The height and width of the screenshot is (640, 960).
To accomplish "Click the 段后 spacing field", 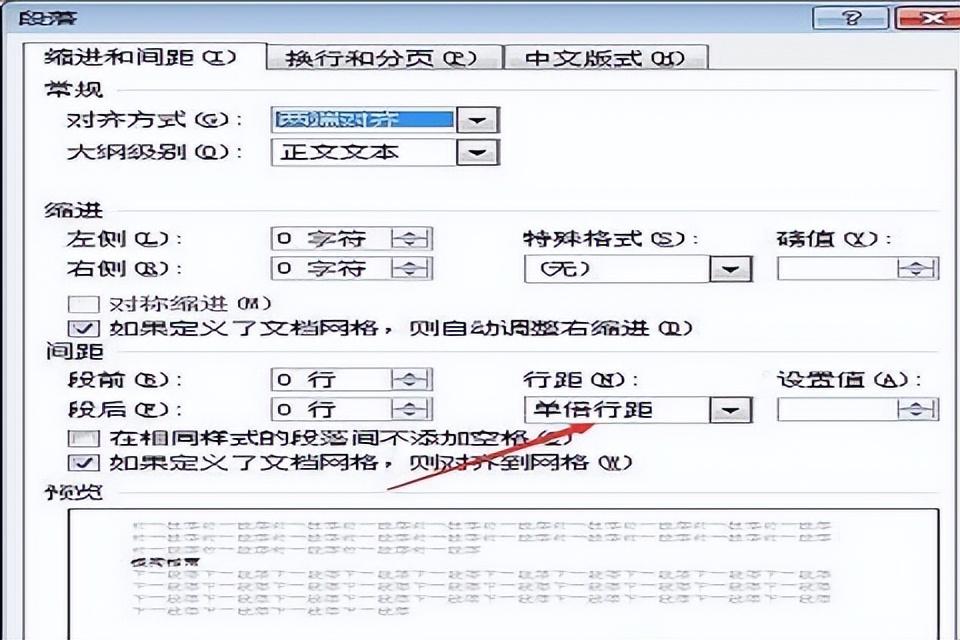I will click(x=331, y=409).
